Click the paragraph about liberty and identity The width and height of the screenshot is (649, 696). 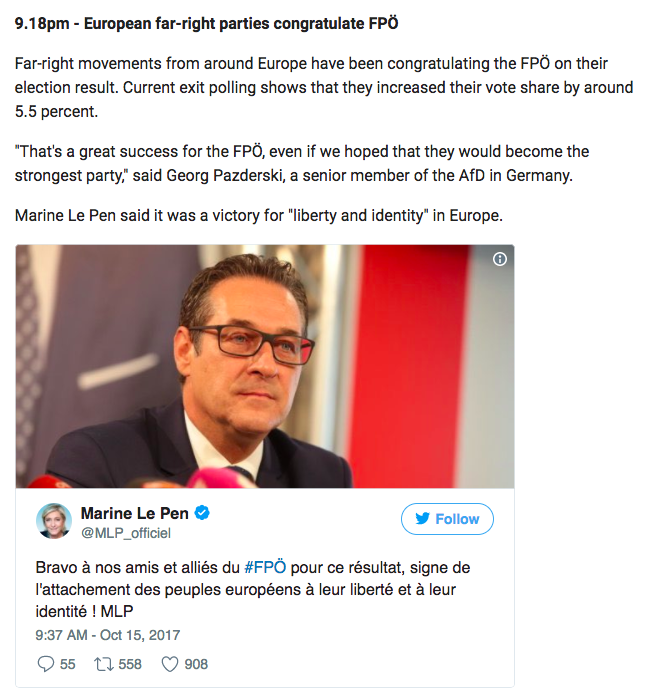pos(258,216)
